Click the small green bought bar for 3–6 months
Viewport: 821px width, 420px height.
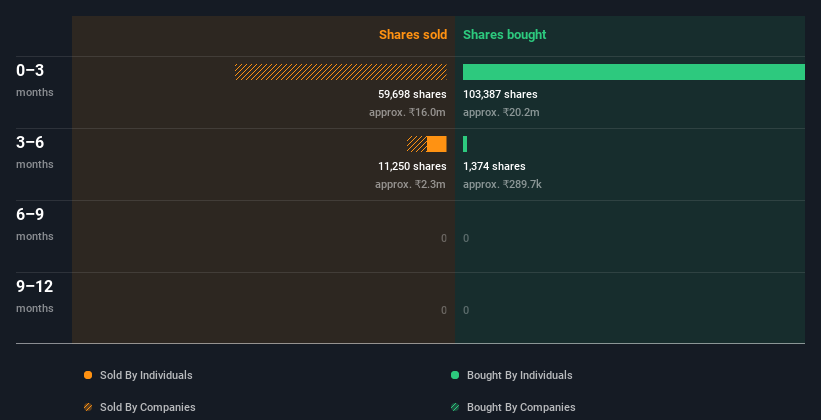coord(465,144)
